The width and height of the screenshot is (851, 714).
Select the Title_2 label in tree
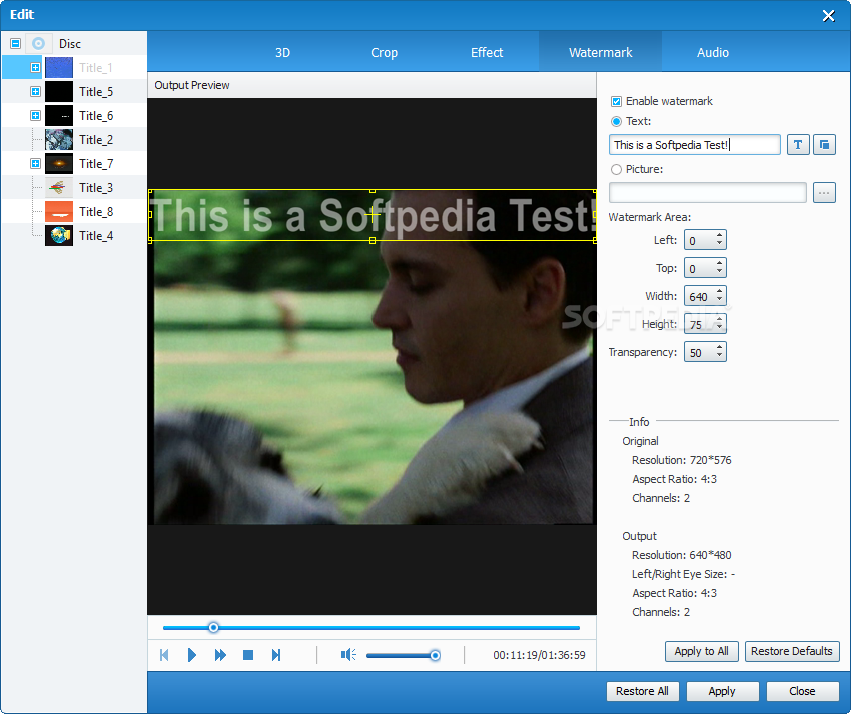point(96,139)
